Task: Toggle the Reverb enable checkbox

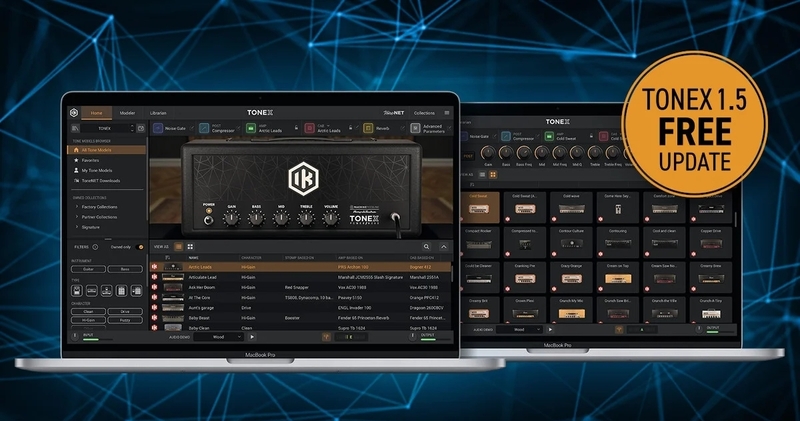Action: click(x=402, y=128)
